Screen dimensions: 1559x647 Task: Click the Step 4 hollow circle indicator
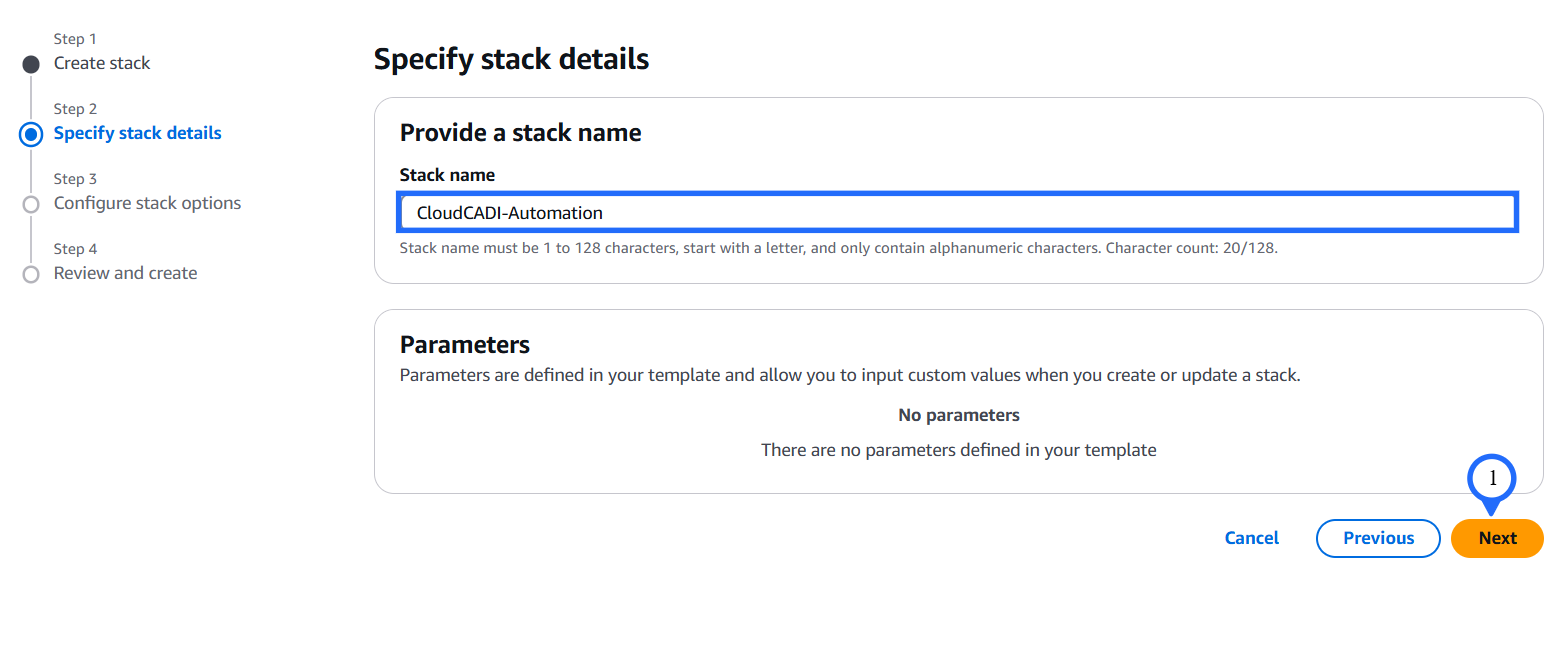31,273
